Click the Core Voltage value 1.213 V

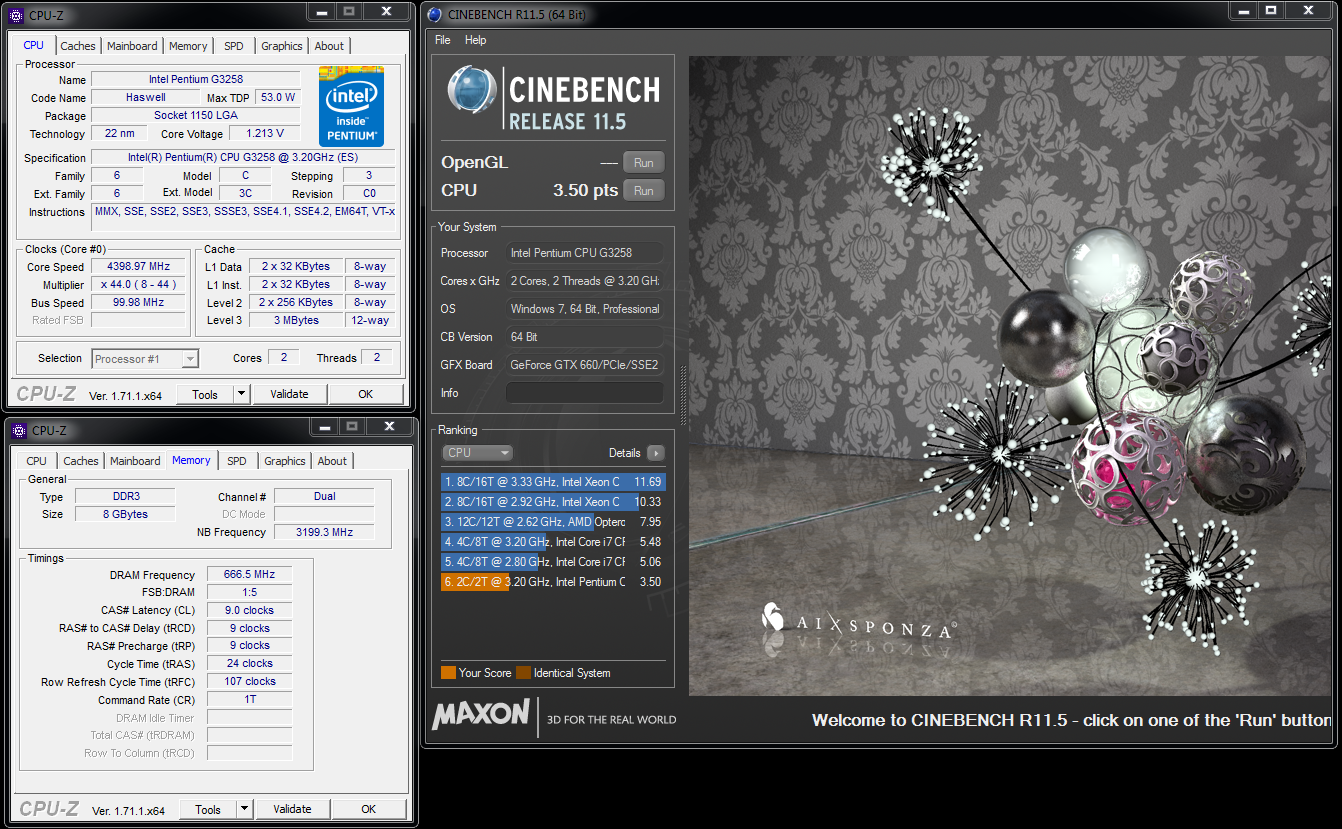pos(265,133)
